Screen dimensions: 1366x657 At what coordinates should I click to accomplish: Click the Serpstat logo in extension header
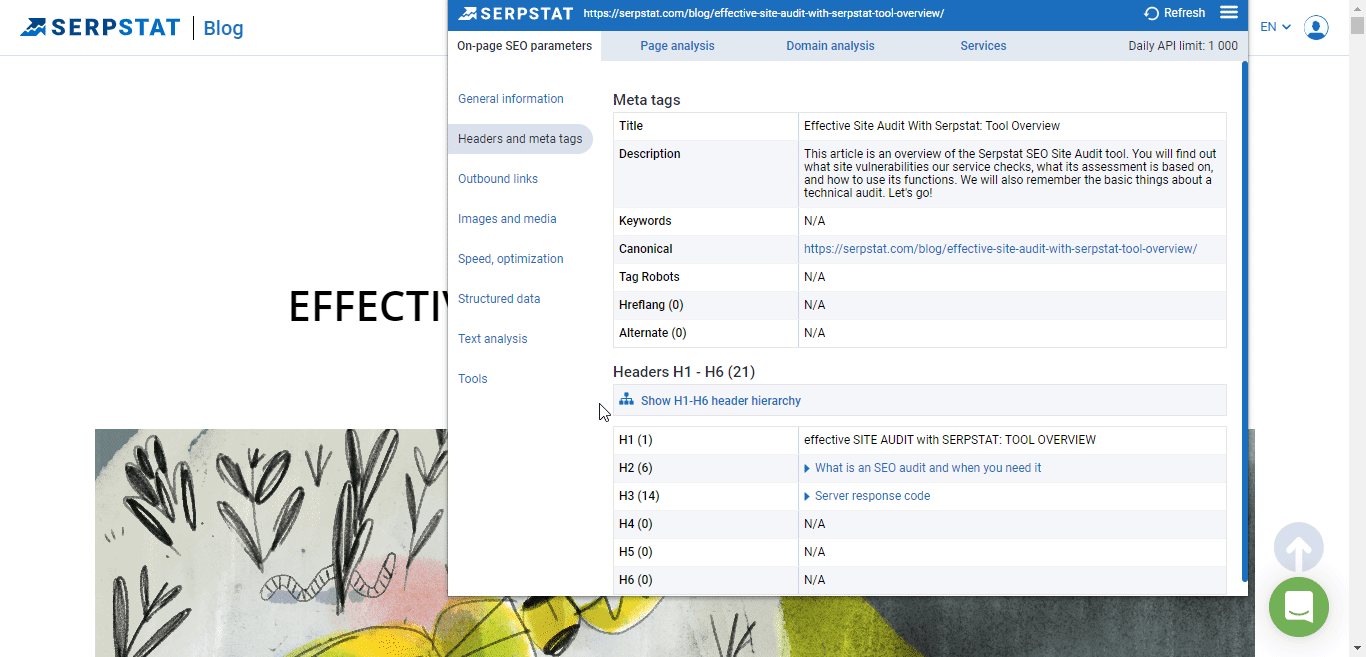[515, 13]
